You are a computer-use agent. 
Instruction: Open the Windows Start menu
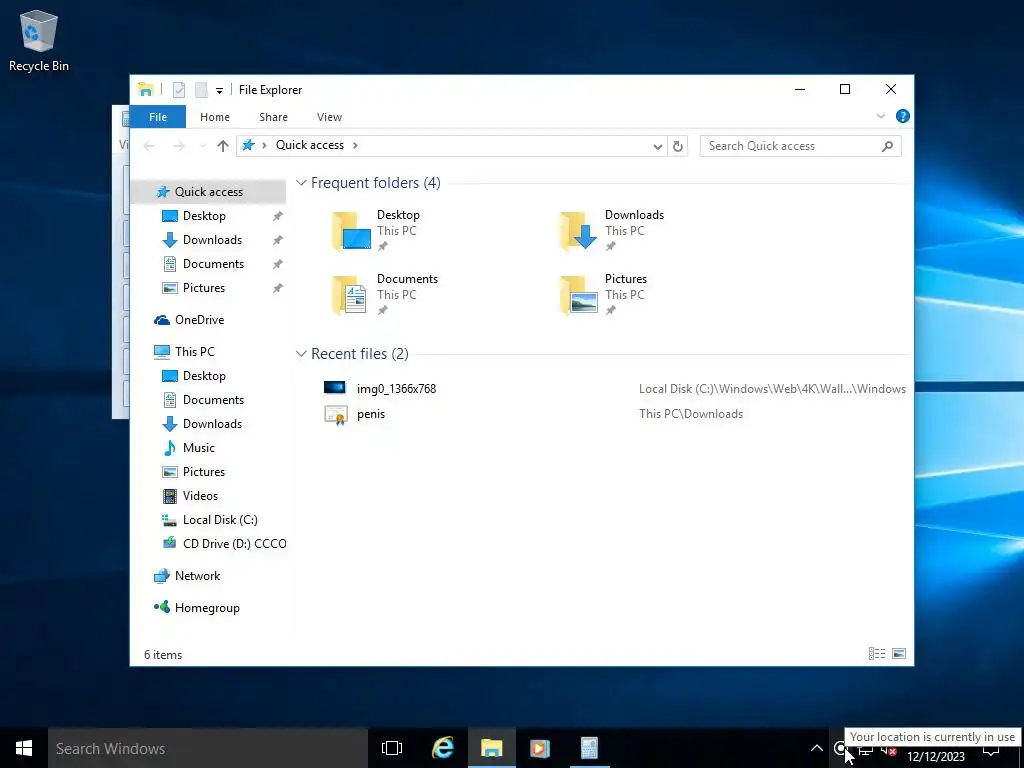click(24, 748)
